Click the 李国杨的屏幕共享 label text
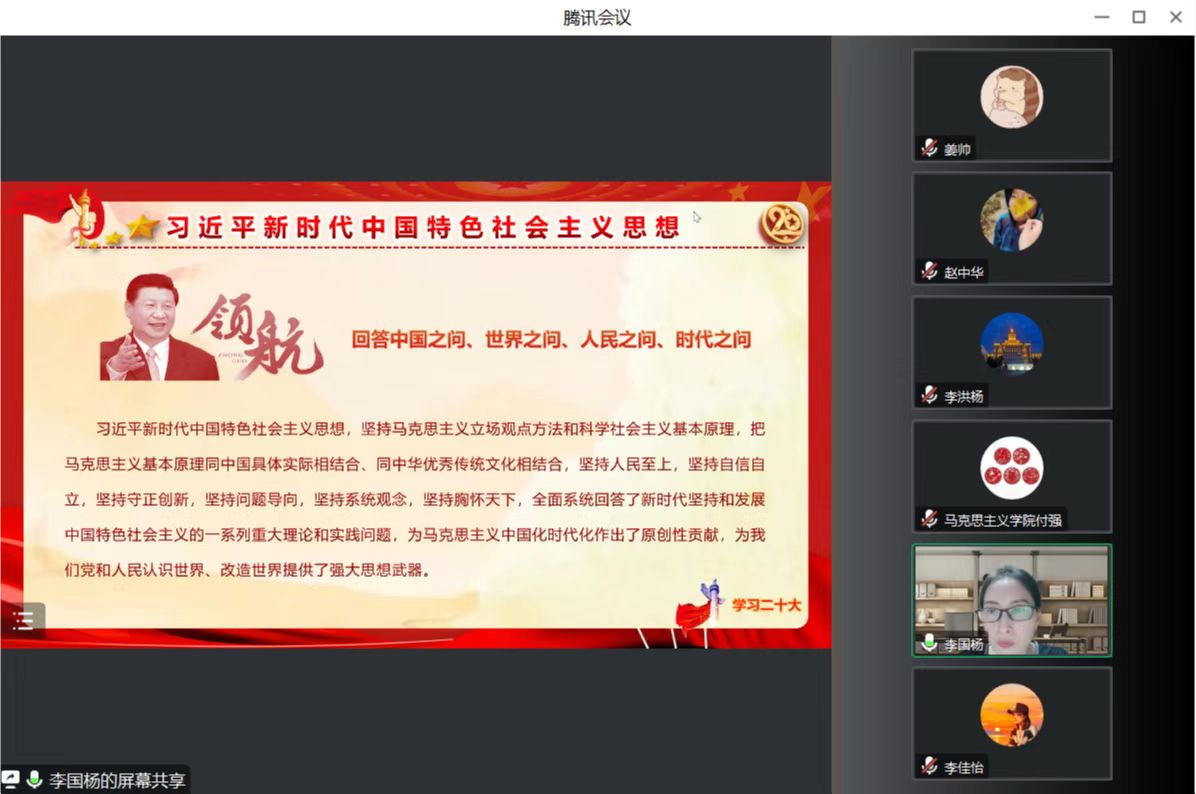1196x794 pixels. coord(117,780)
